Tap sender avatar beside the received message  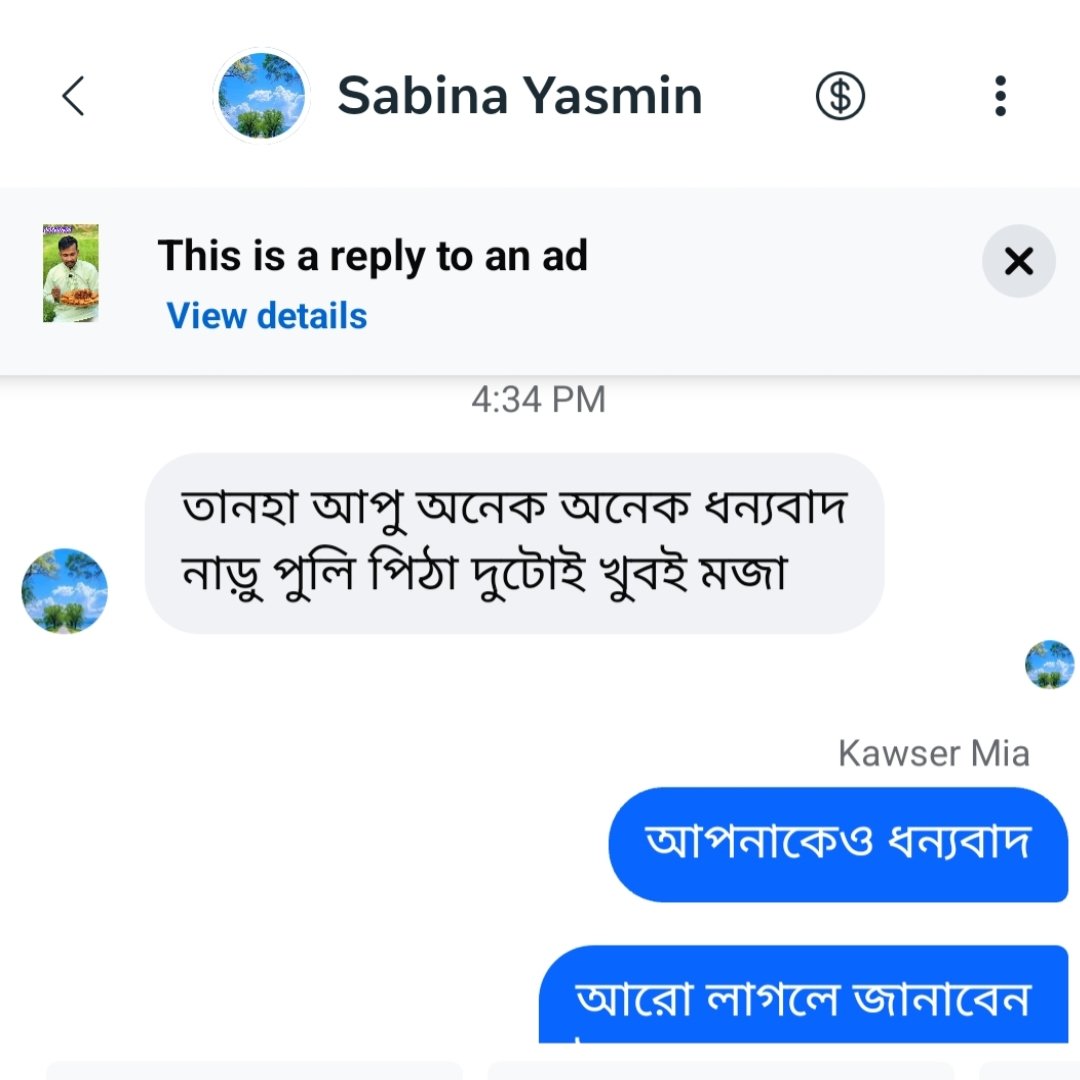[65, 591]
